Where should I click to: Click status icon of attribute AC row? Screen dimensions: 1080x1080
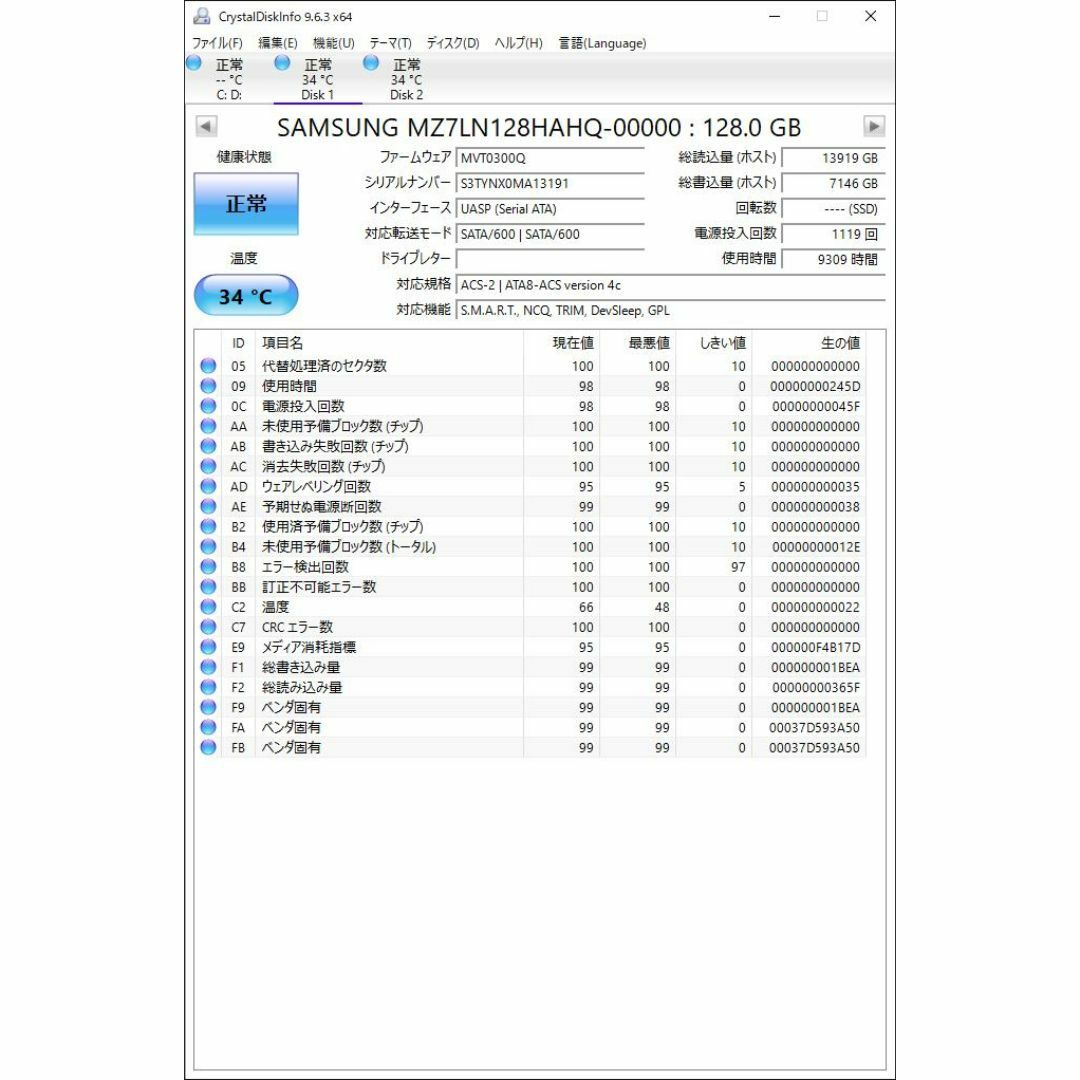coord(208,466)
